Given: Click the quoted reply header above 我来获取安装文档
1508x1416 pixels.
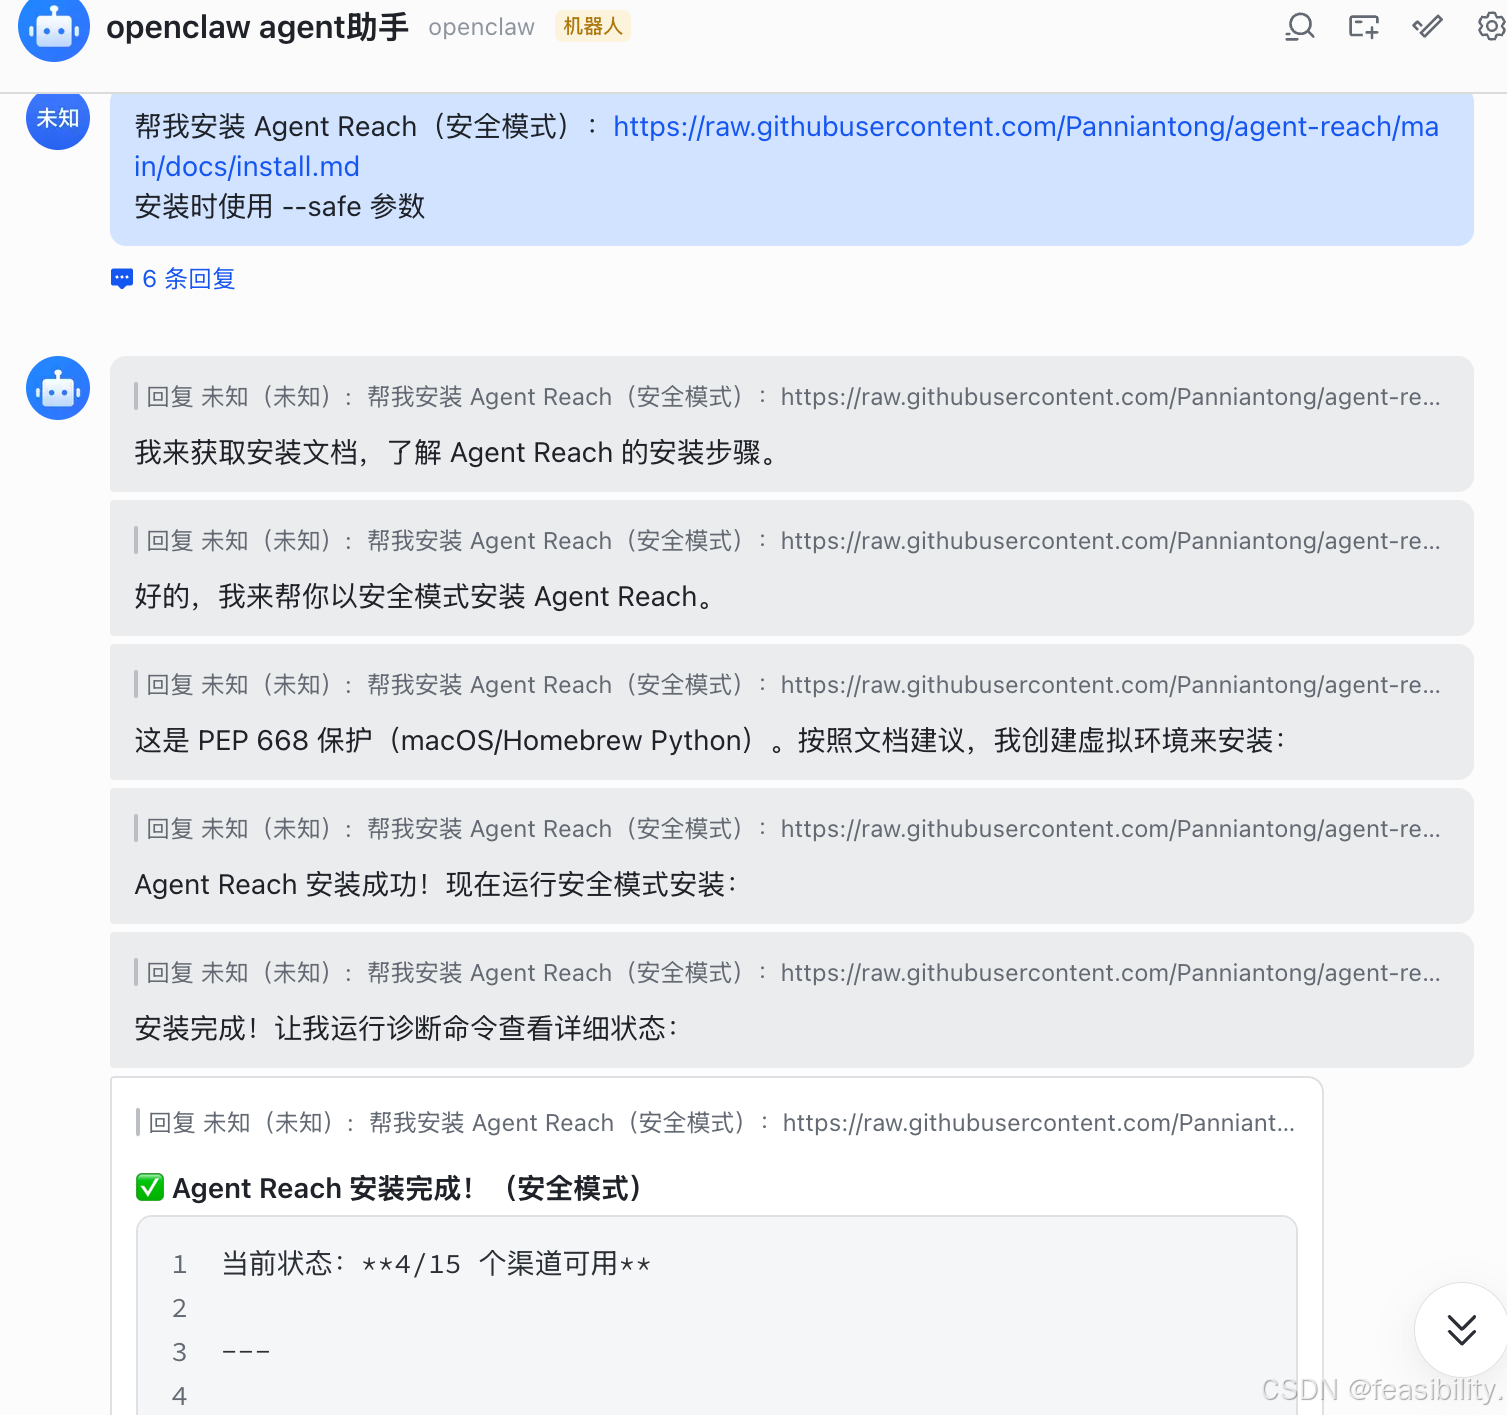Looking at the screenshot, I should pyautogui.click(x=788, y=397).
